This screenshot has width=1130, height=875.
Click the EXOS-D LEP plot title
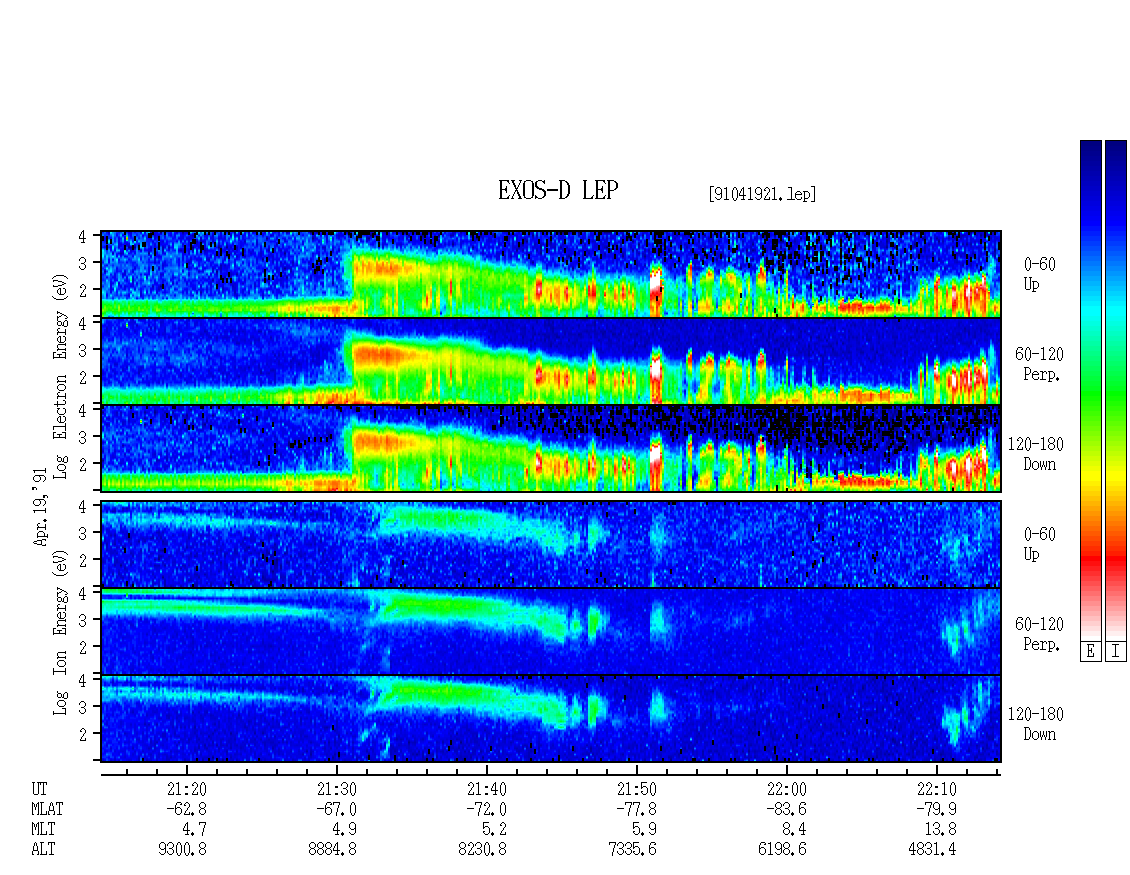558,190
